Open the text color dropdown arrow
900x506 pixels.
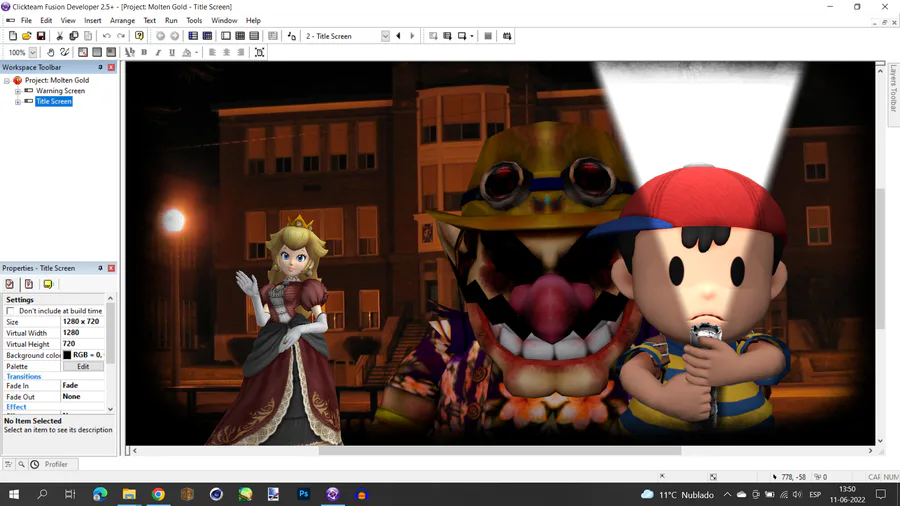click(196, 52)
